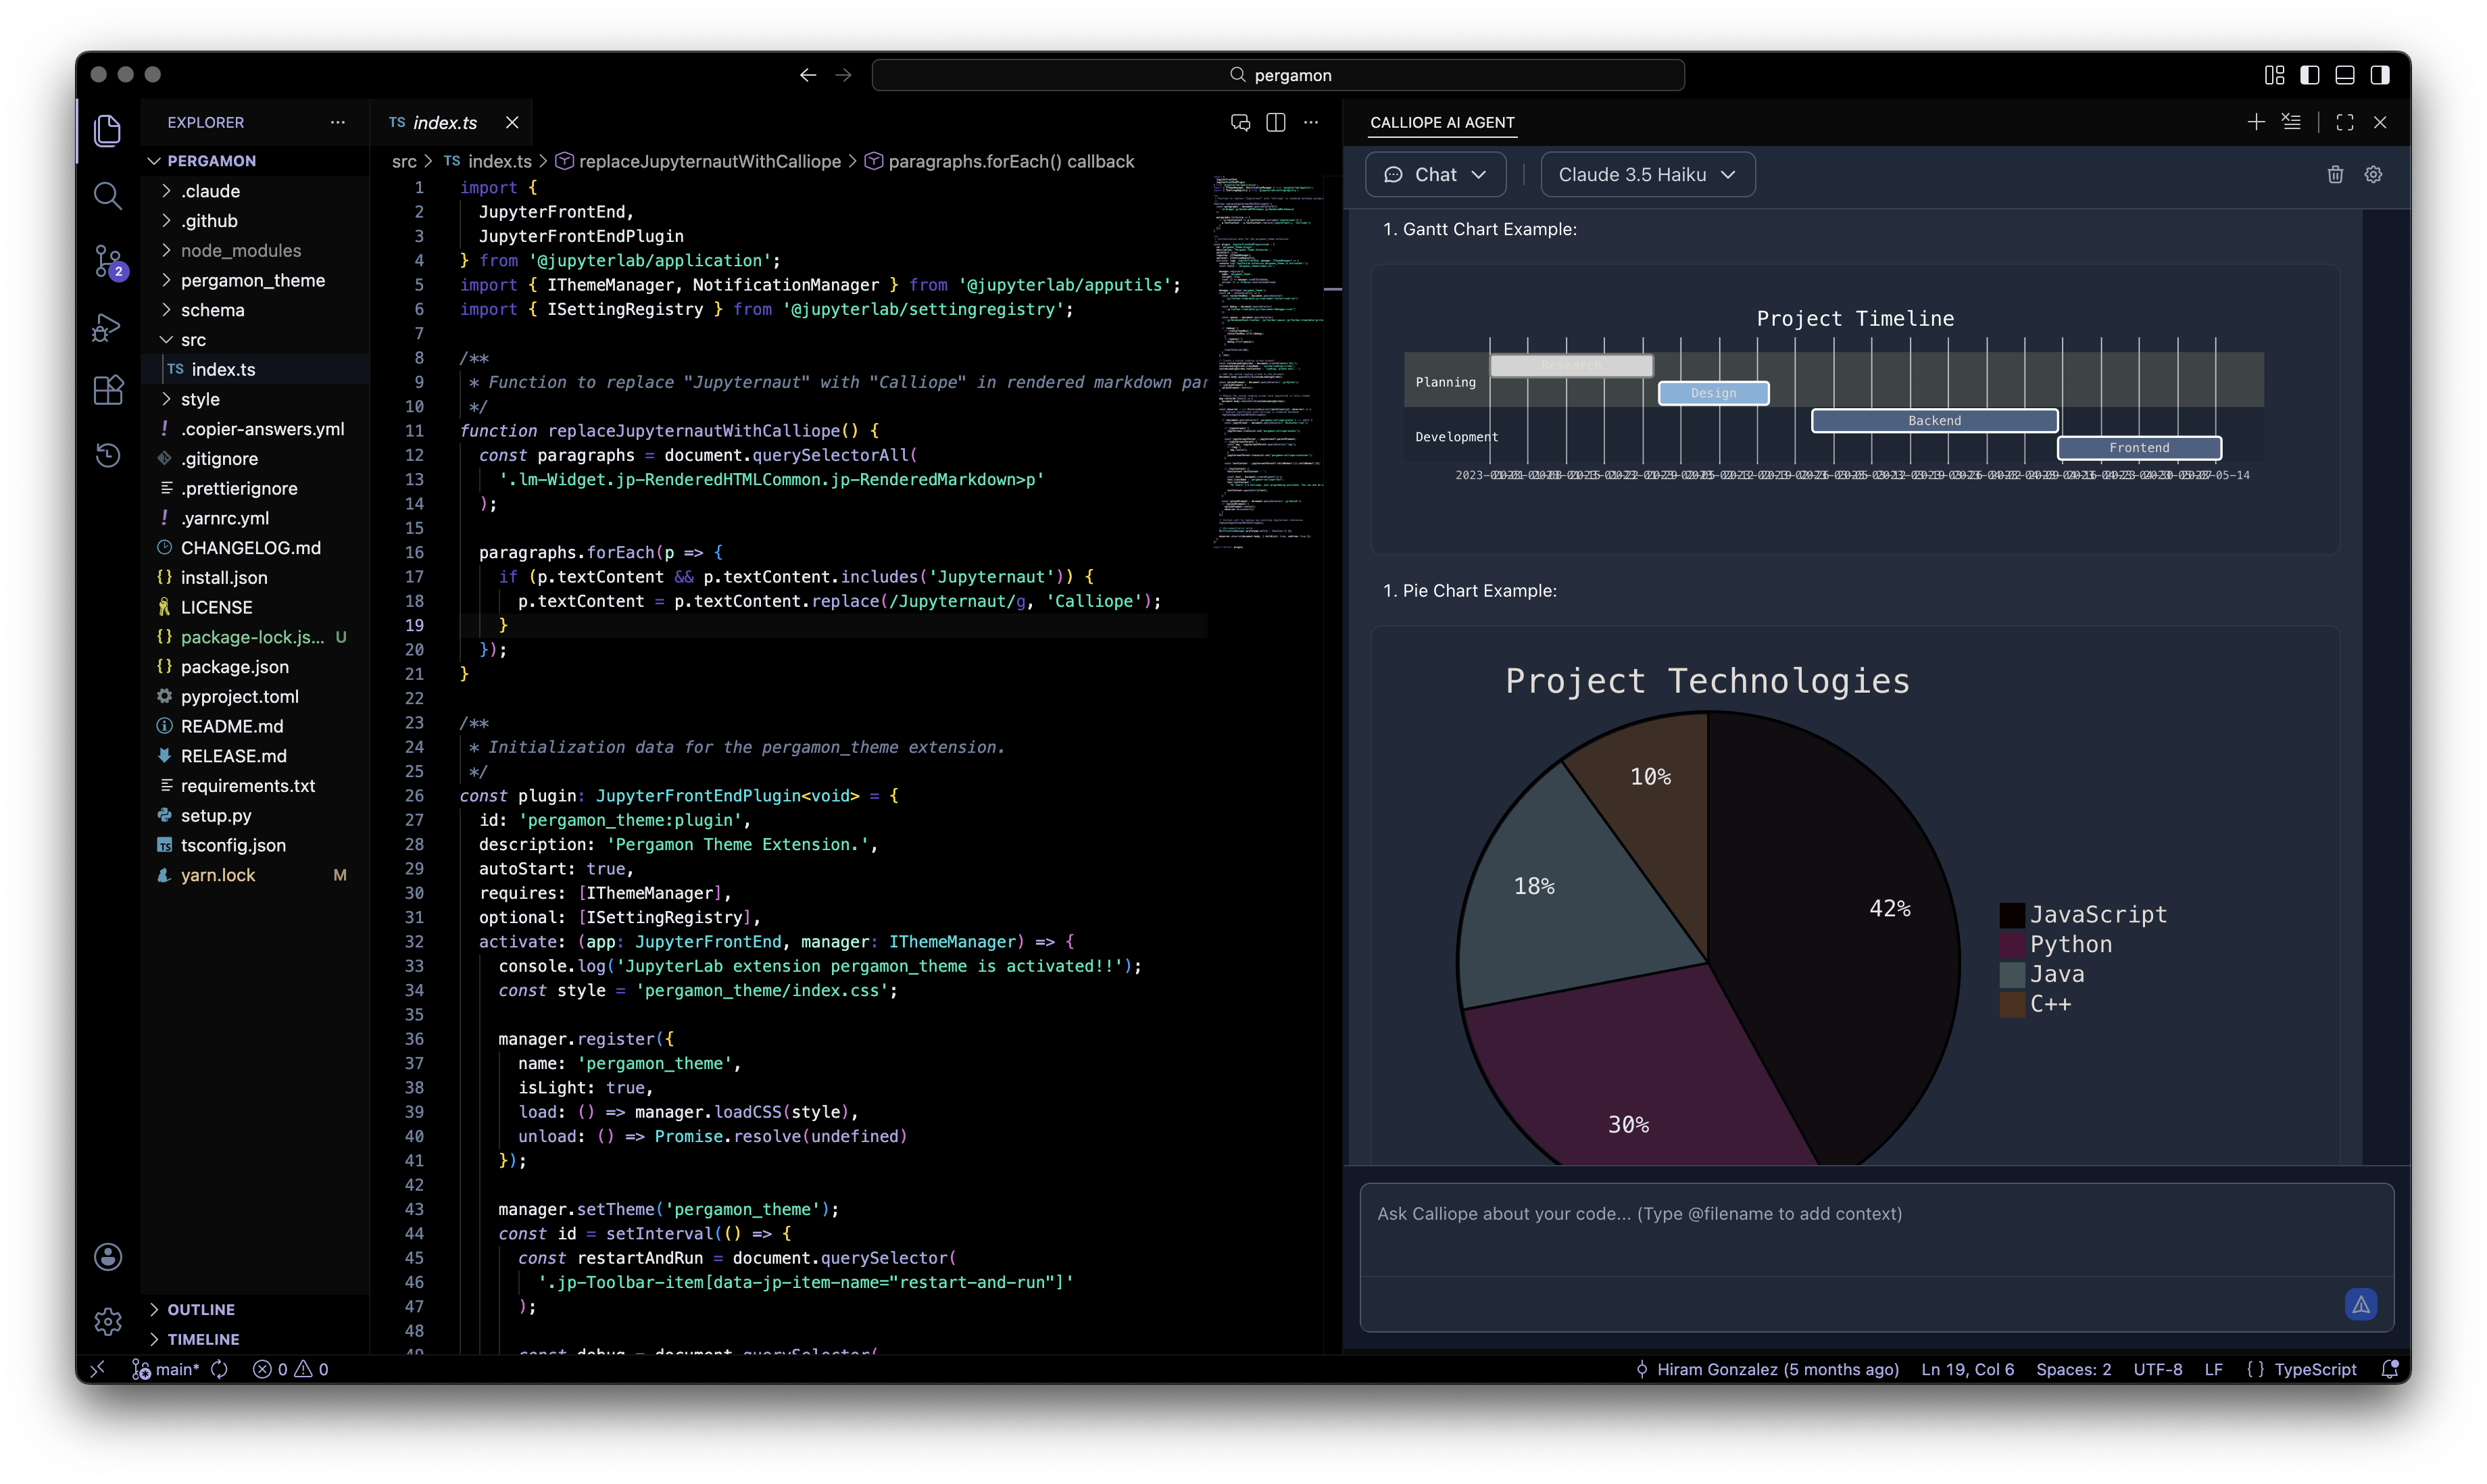This screenshot has height=1484, width=2487.
Task: Open package.json in the file tree
Action: click(256, 667)
